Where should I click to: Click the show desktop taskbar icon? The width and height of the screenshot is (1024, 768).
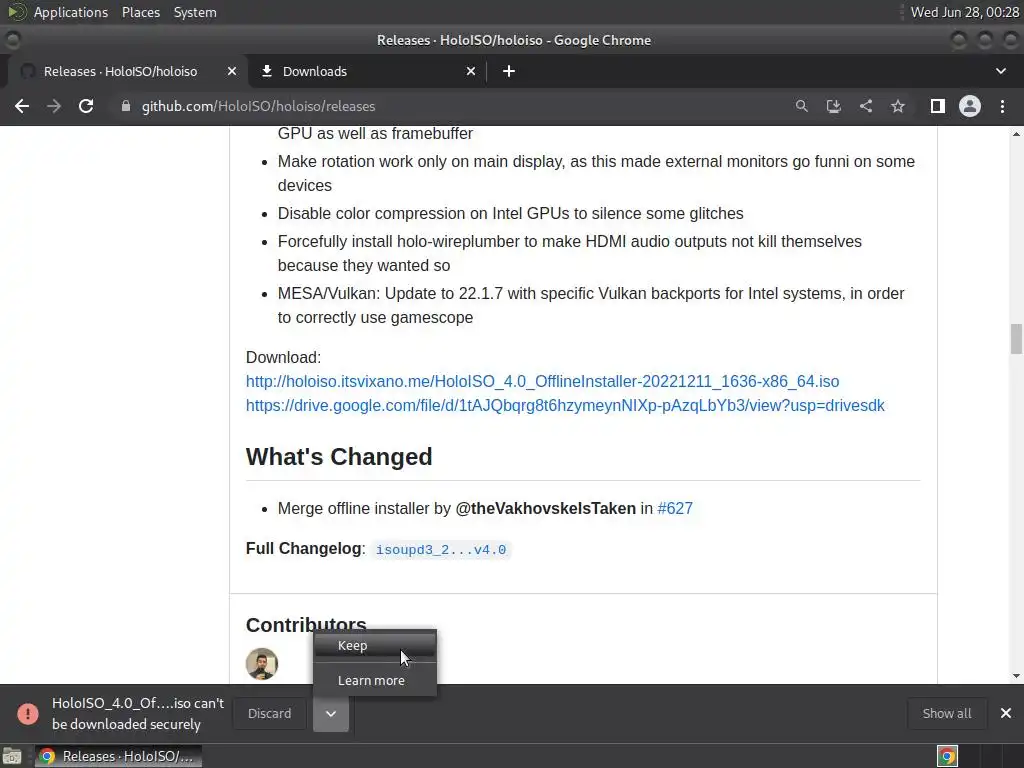point(12,756)
